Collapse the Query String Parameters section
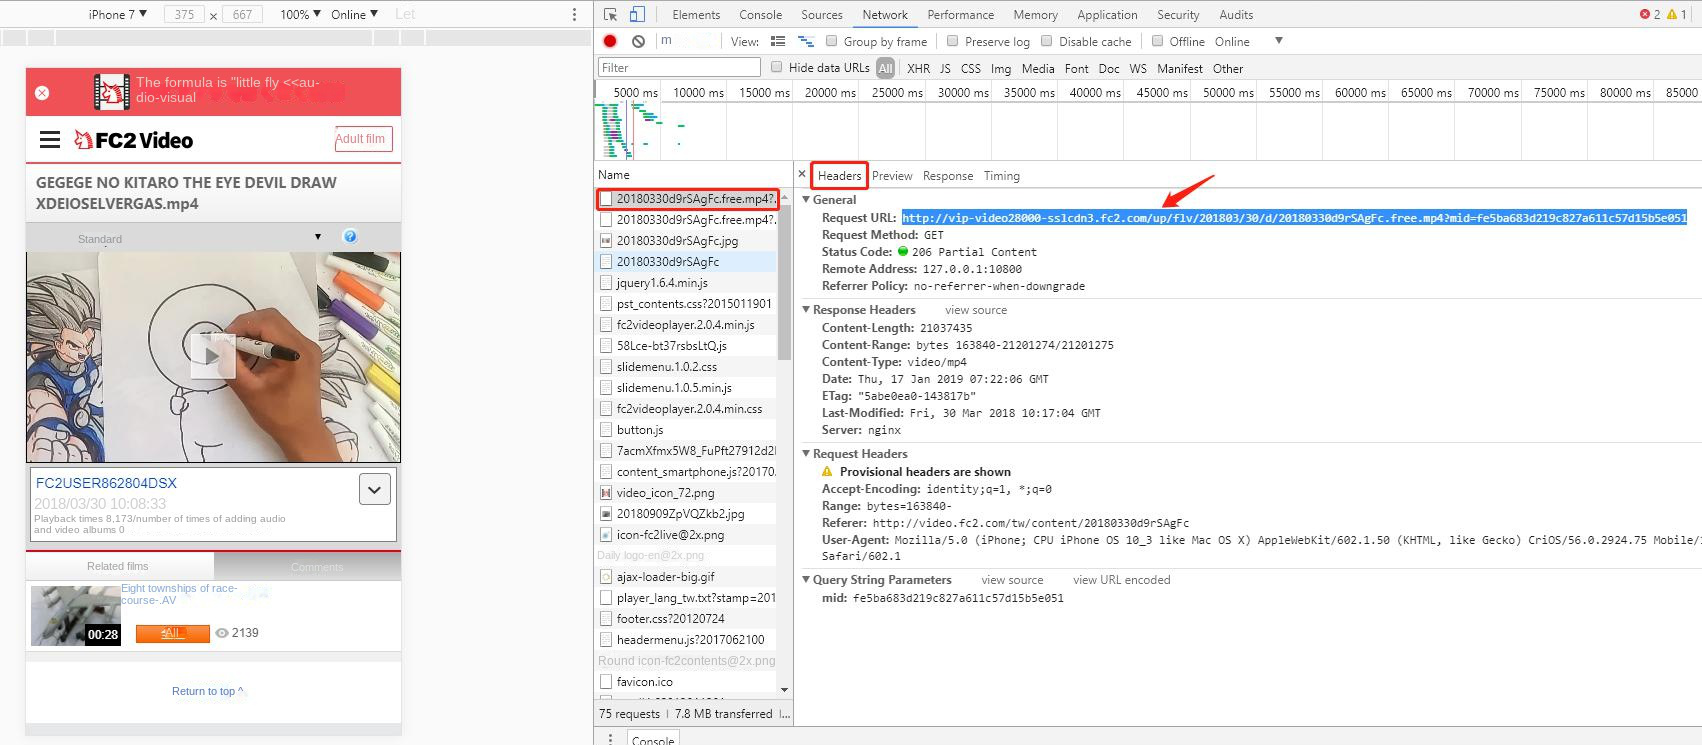The image size is (1702, 745). tap(806, 579)
